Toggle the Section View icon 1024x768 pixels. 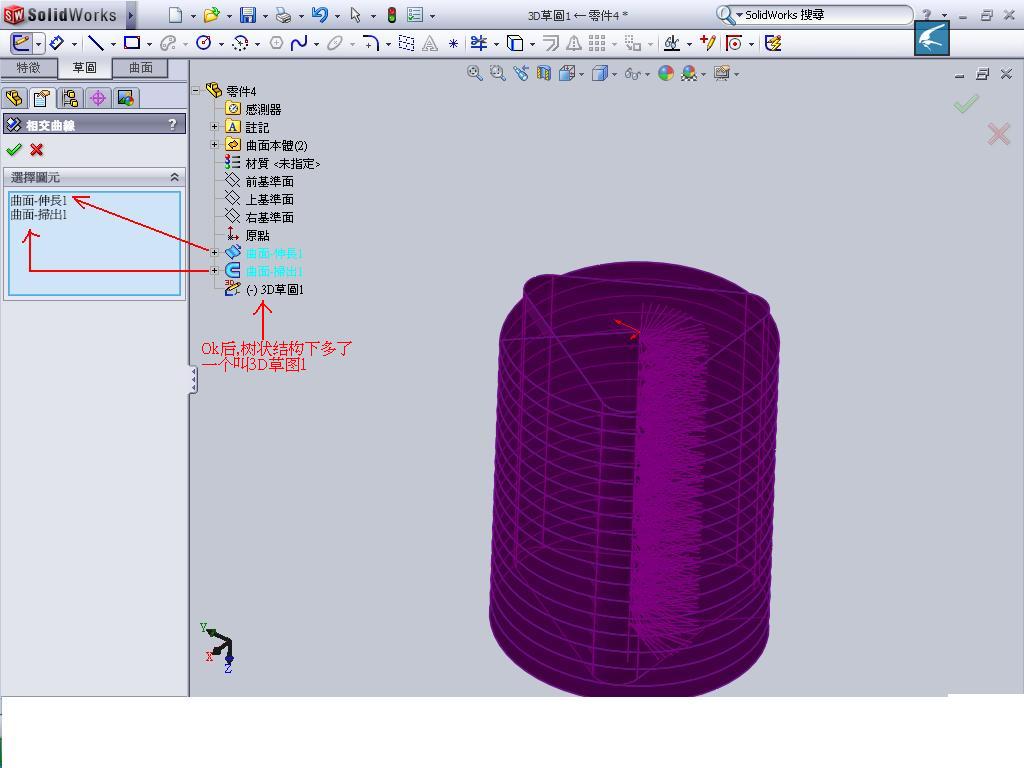(x=543, y=73)
